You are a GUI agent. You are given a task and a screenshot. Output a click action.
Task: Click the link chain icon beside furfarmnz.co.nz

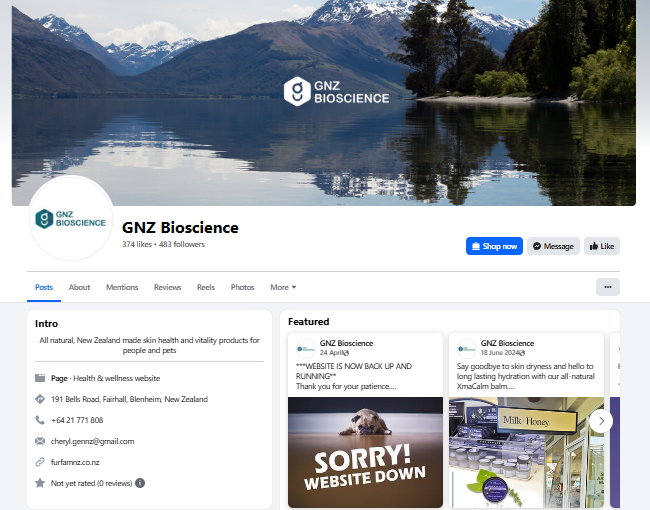(x=40, y=462)
